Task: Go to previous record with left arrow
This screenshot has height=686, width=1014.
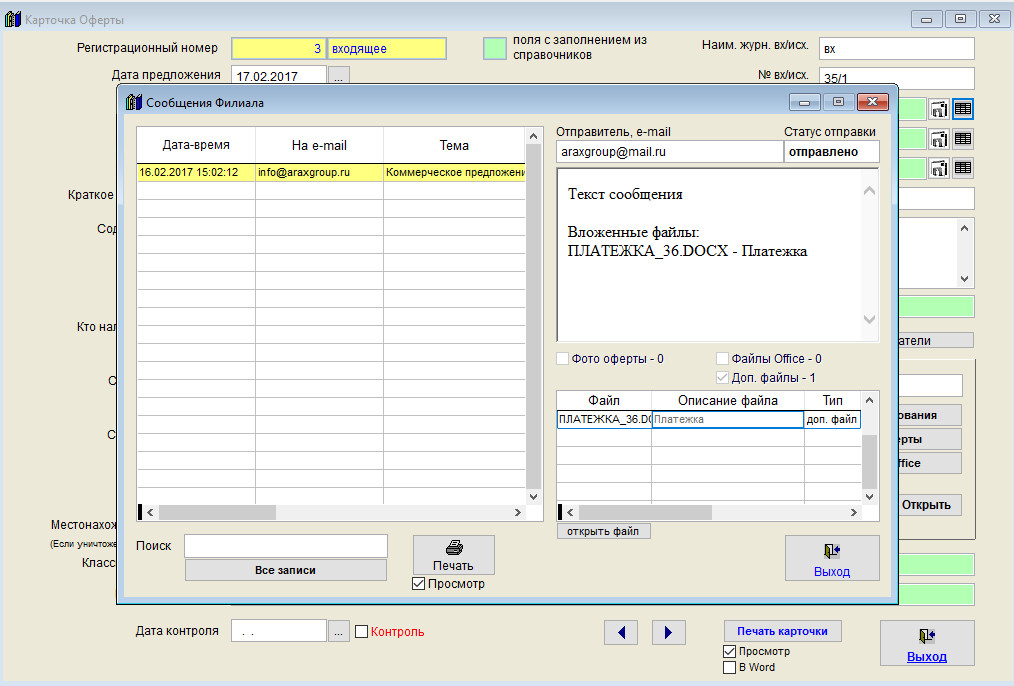Action: [621, 632]
